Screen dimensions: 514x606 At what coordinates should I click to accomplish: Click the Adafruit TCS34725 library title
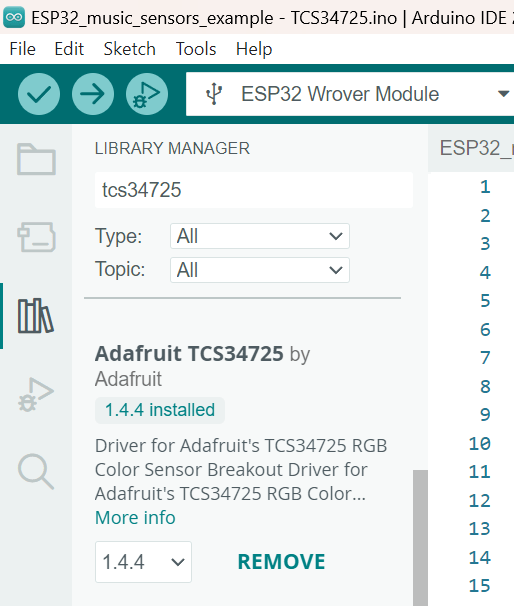189,353
